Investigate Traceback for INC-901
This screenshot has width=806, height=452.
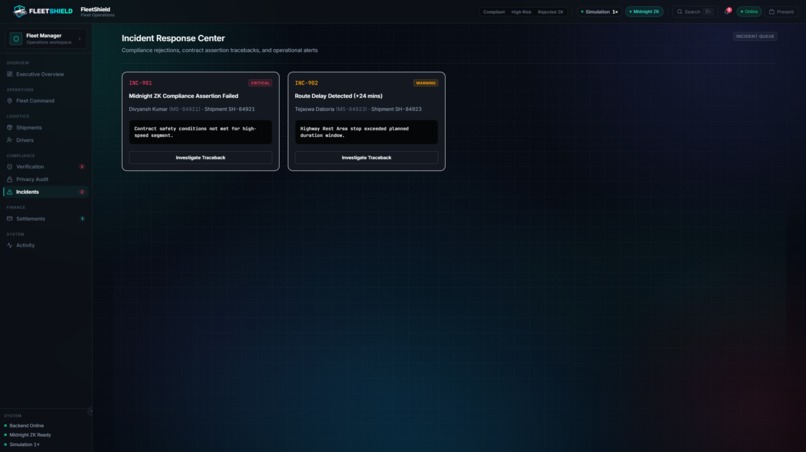(x=200, y=157)
